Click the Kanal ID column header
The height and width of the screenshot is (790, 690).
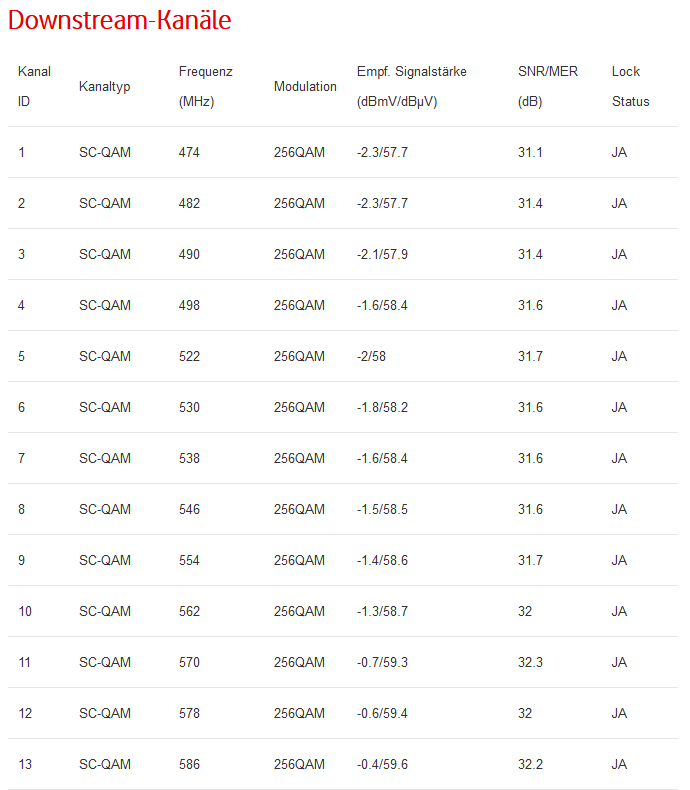[34, 86]
